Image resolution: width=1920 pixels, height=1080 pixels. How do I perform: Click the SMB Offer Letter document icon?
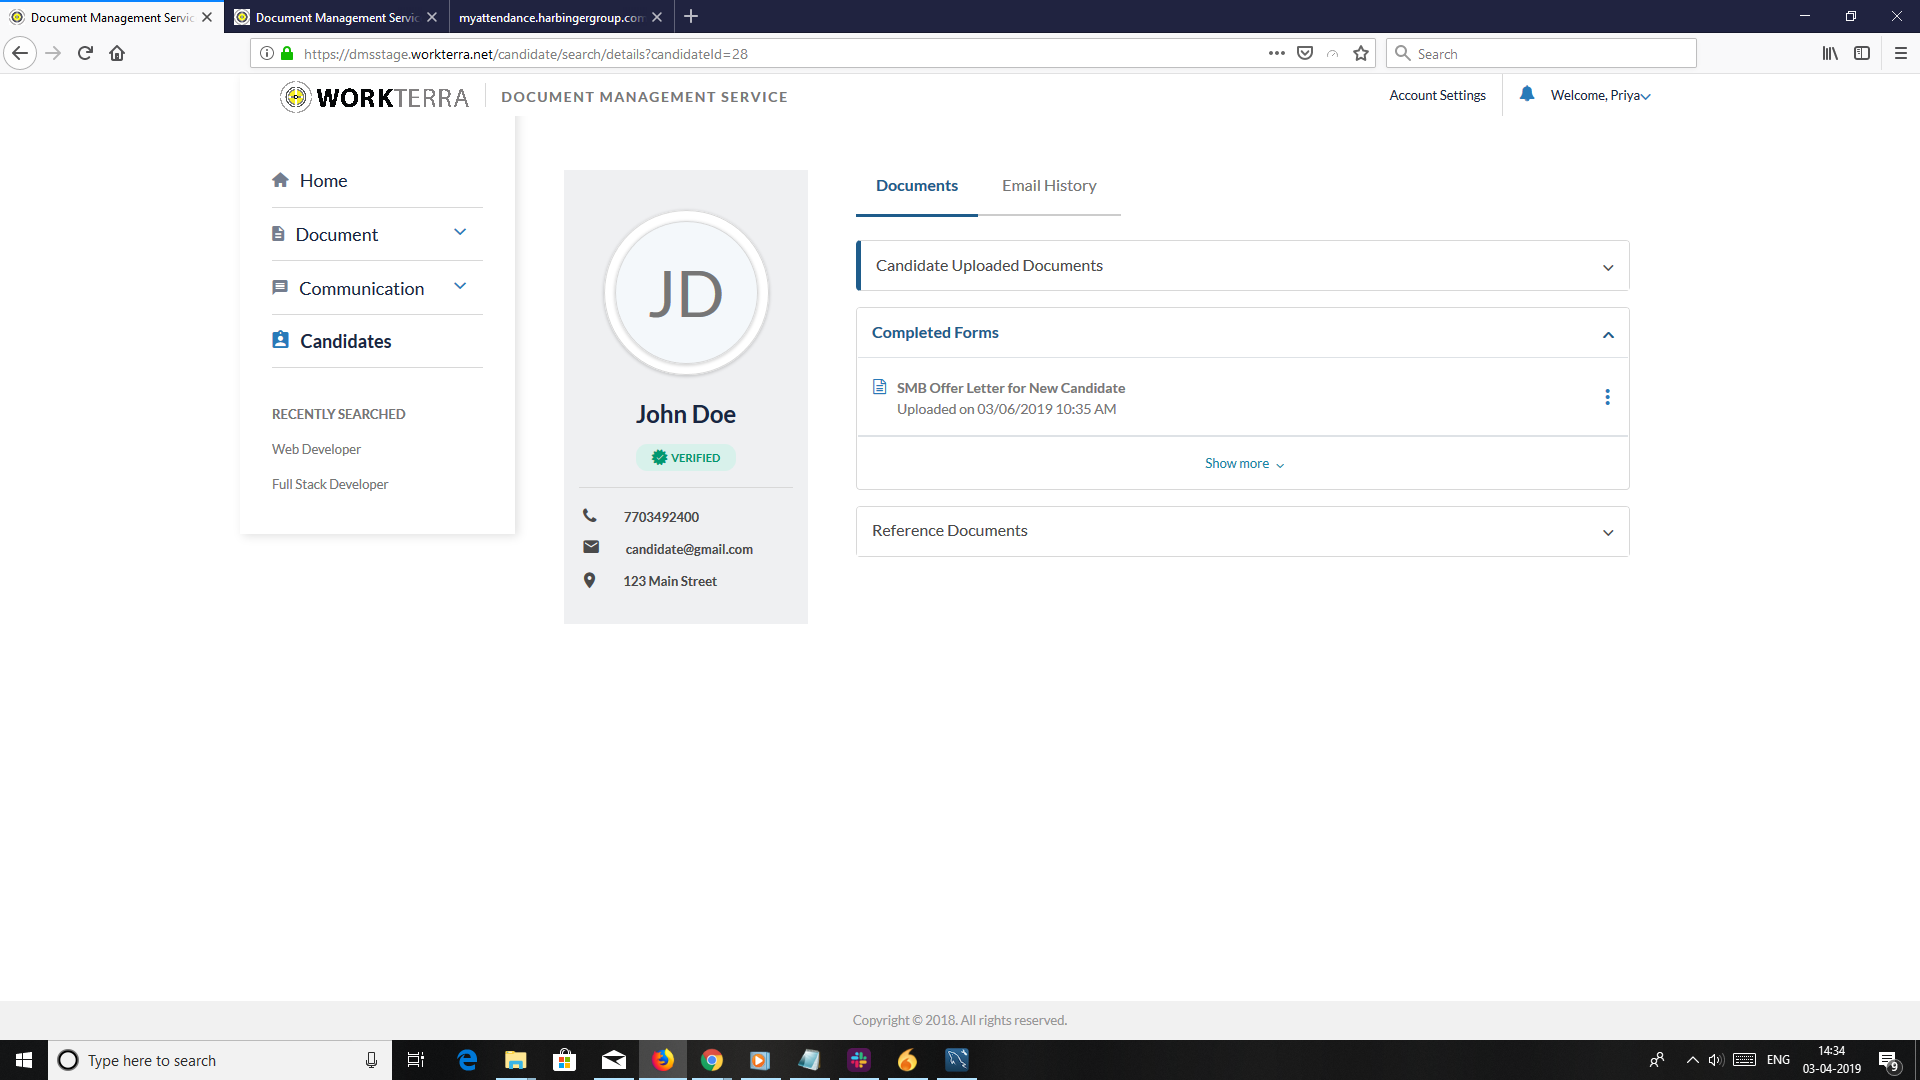pyautogui.click(x=880, y=387)
